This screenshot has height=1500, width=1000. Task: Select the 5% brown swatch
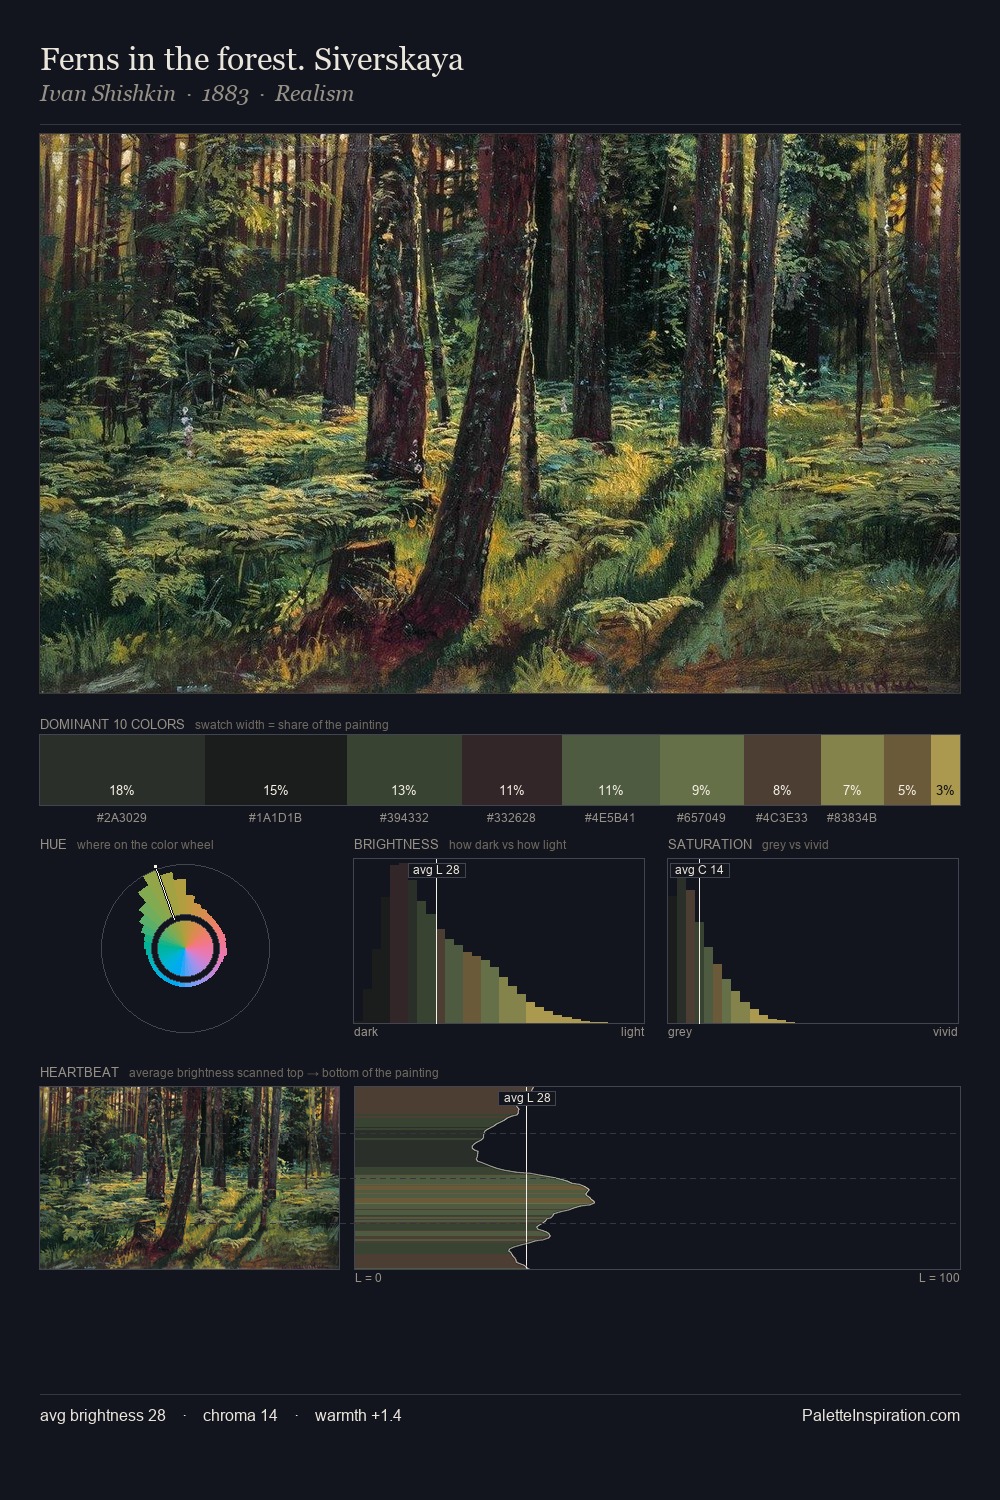(907, 770)
